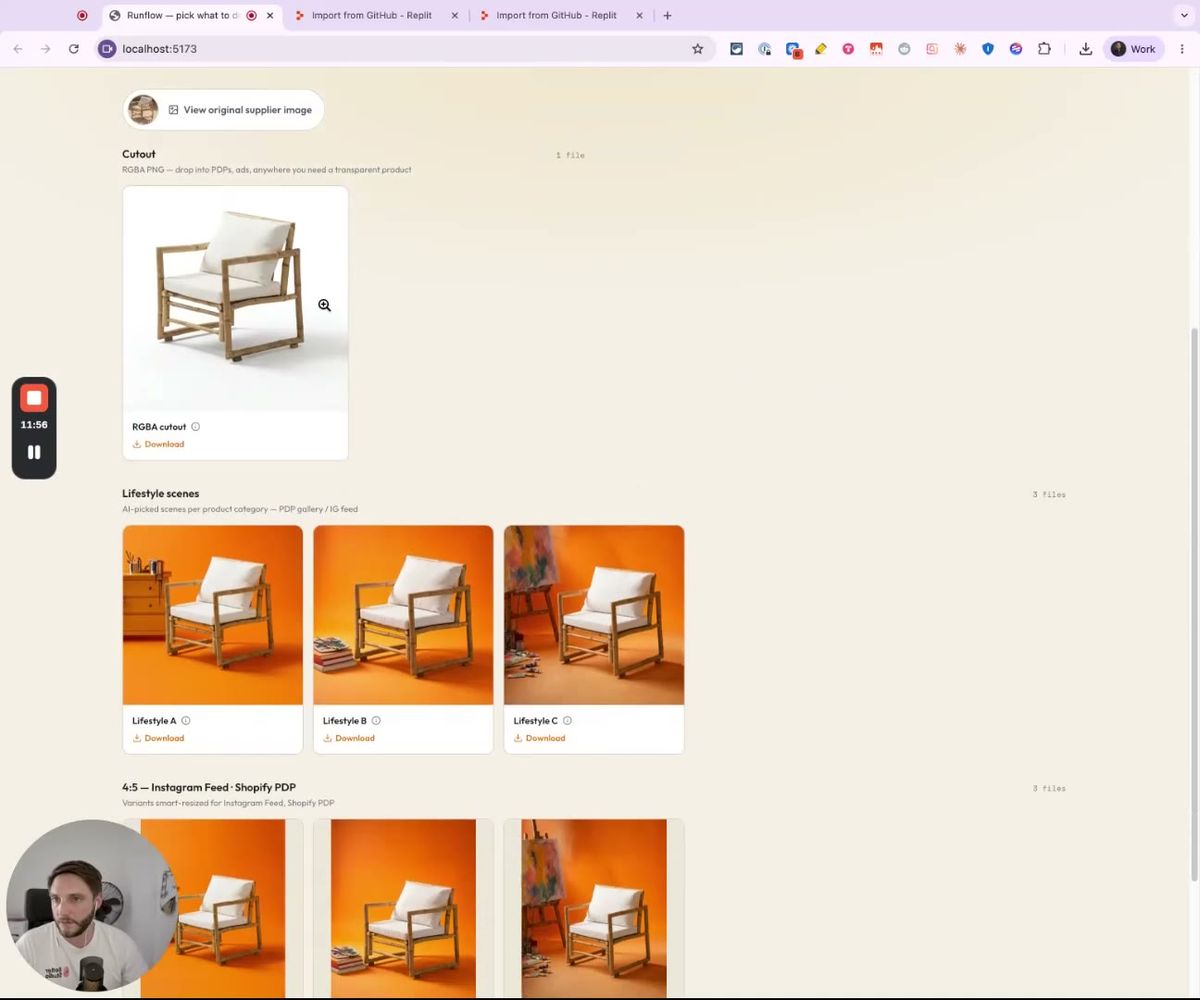
Task: Click the '3 files' label by Lifestyle scenes
Action: 1049,494
